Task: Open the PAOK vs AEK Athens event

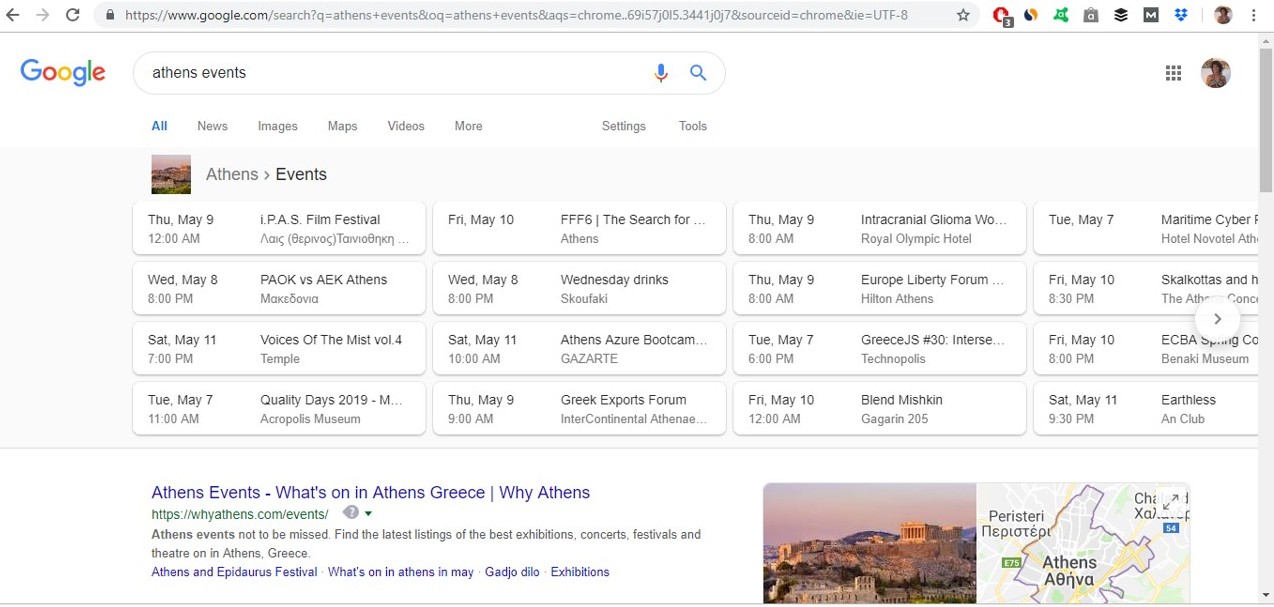Action: click(x=279, y=288)
